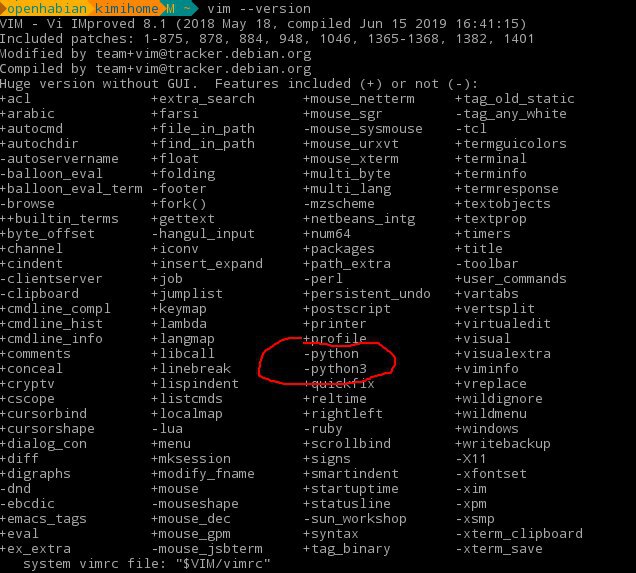This screenshot has width=636, height=573.
Task: Click the 'vim --version' command text
Action: pos(259,9)
